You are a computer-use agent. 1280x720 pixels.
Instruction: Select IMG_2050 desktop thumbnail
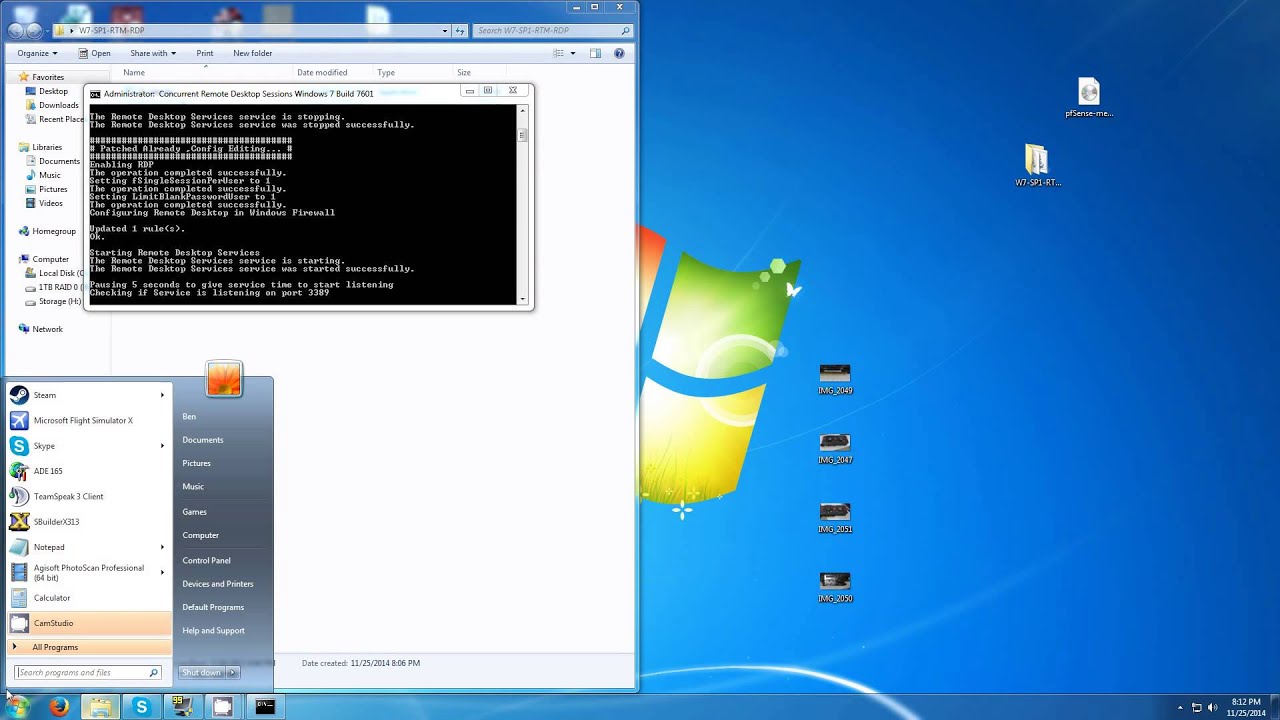tap(835, 586)
